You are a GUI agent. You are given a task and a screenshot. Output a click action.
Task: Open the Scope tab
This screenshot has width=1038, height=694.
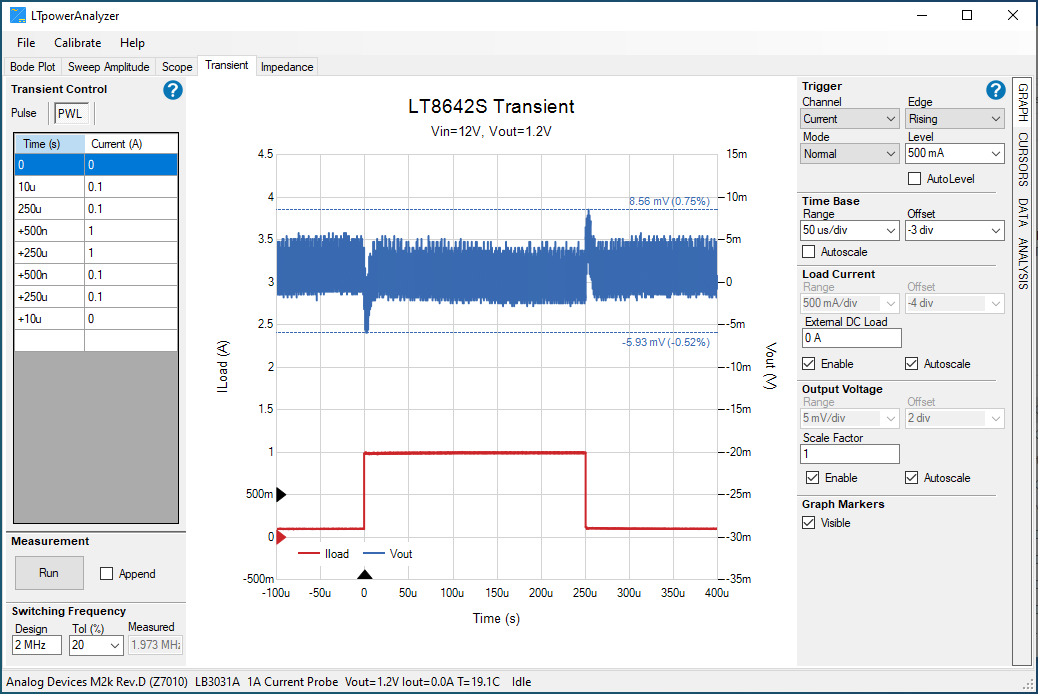pos(176,66)
